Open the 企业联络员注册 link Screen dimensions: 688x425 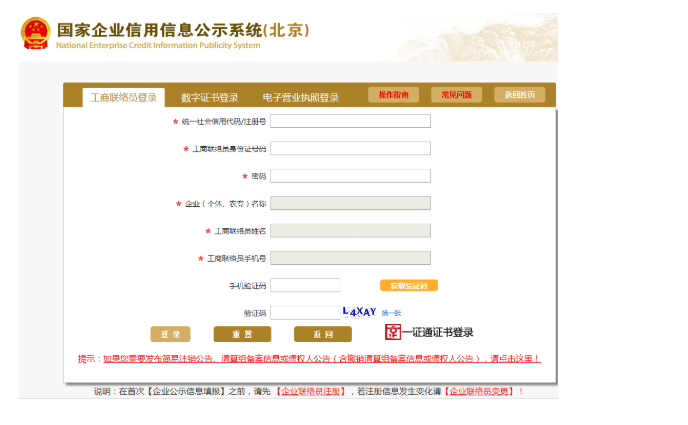(311, 391)
